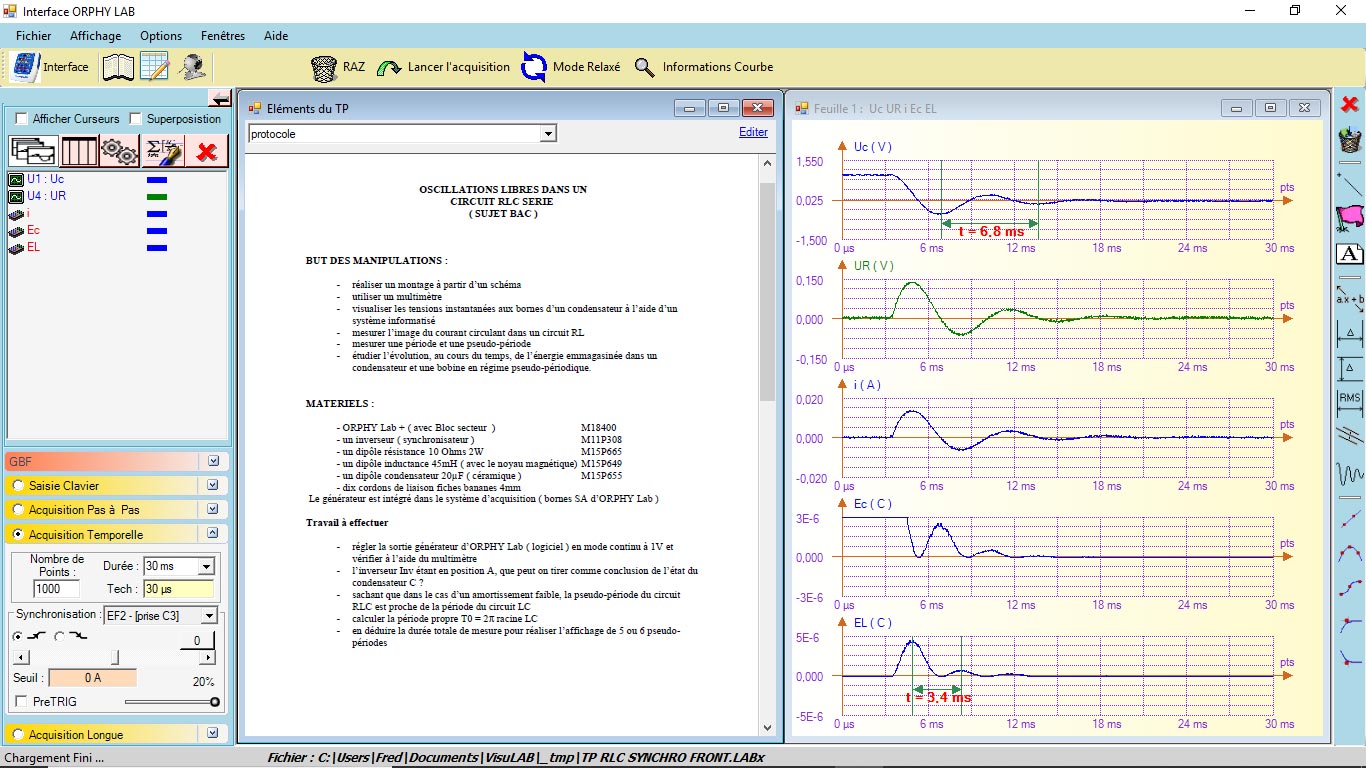Screen dimensions: 1366x768
Task: Open the Aide menu
Action: coord(276,36)
